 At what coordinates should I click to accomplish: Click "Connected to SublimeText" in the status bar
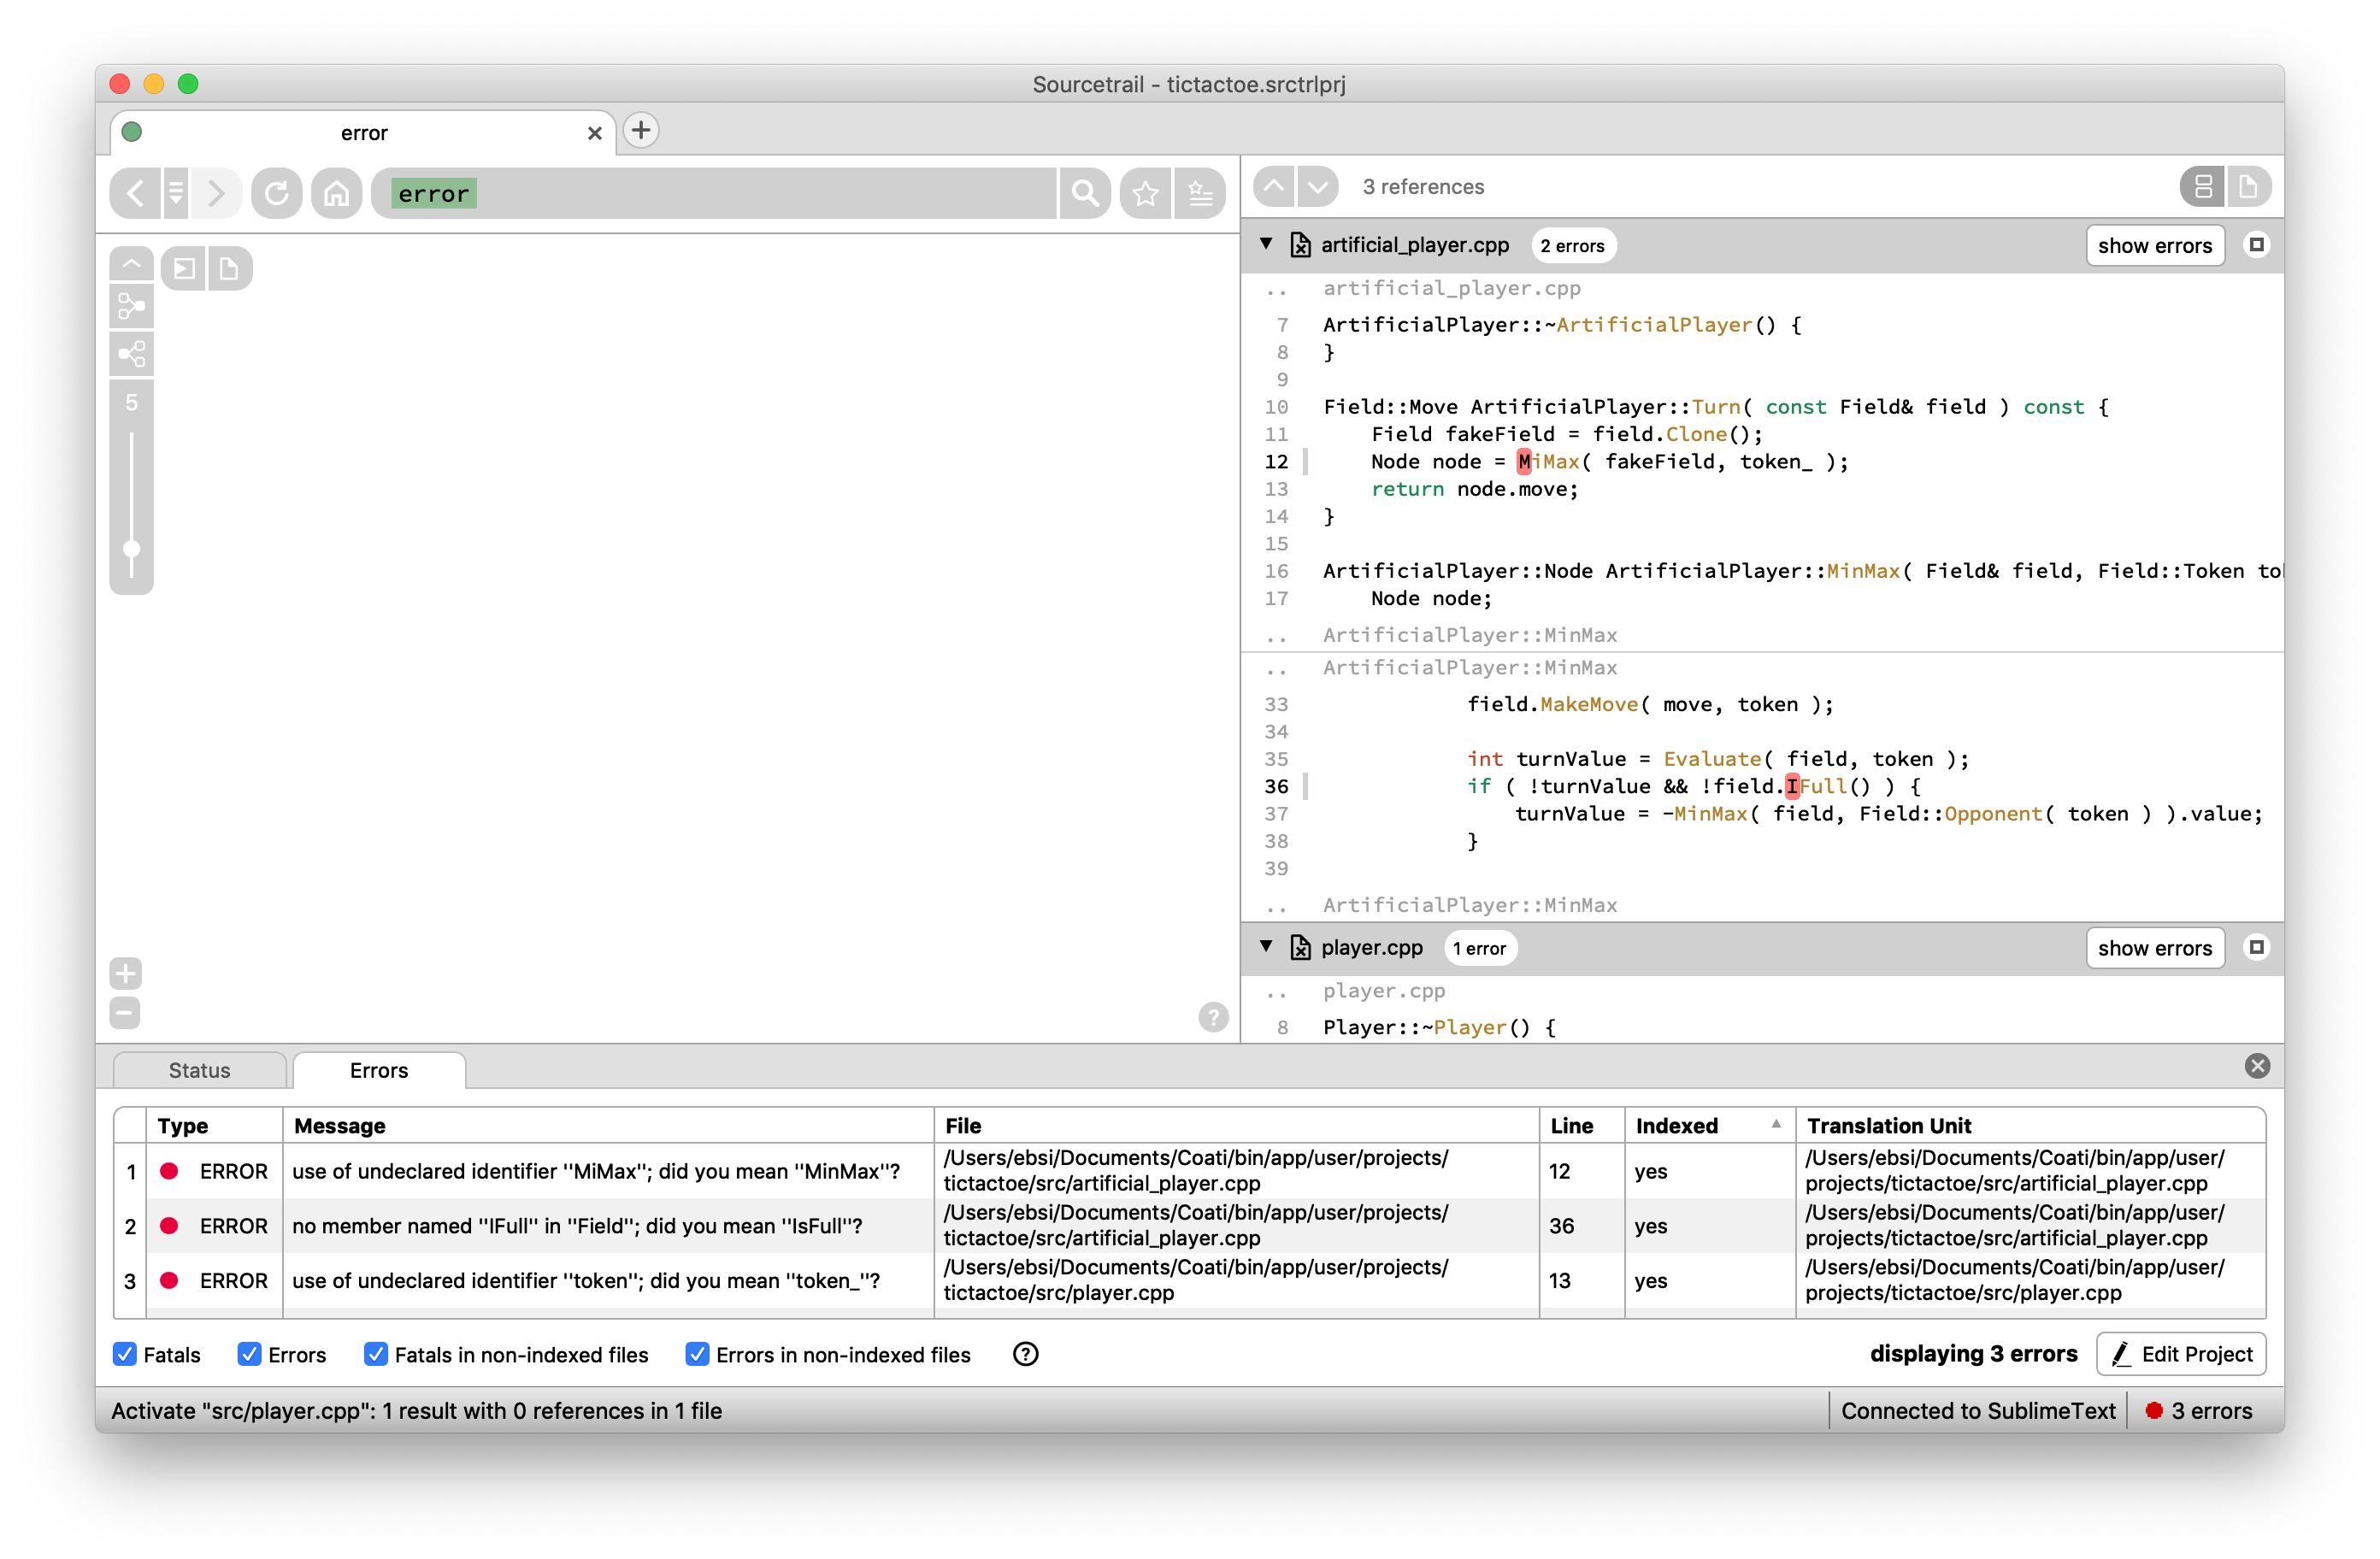click(x=1978, y=1411)
